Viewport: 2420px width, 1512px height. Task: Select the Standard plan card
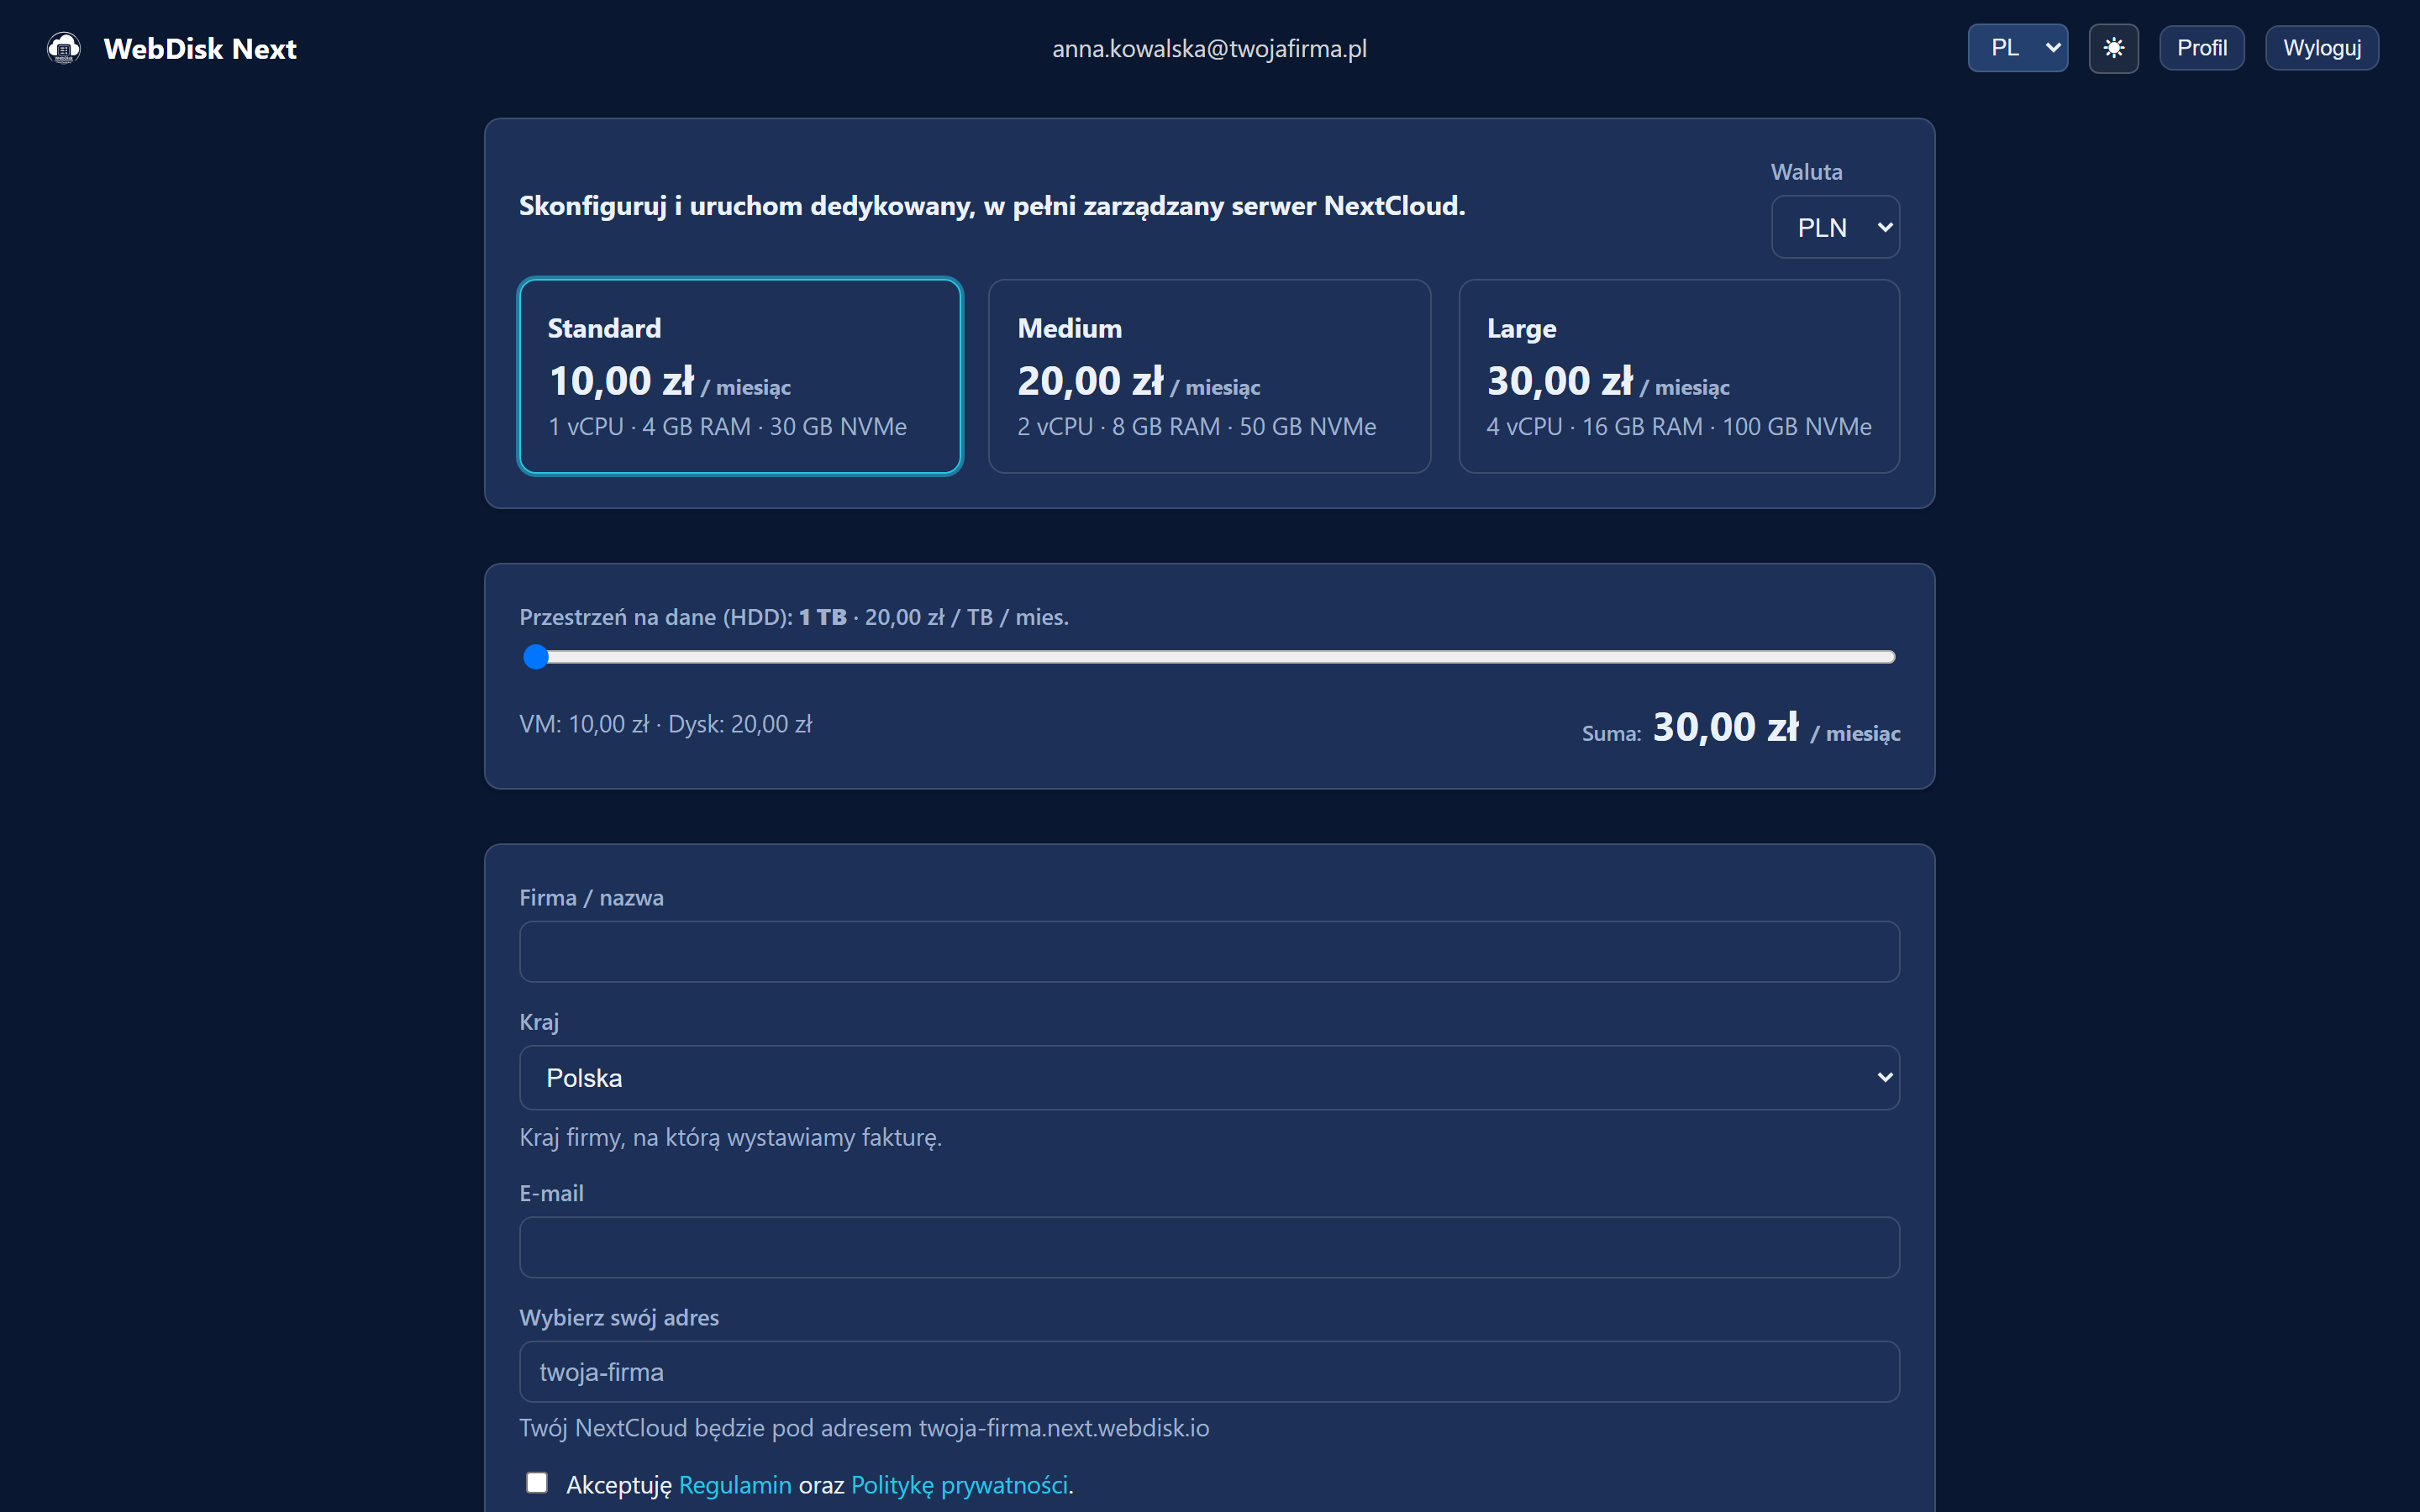click(740, 376)
